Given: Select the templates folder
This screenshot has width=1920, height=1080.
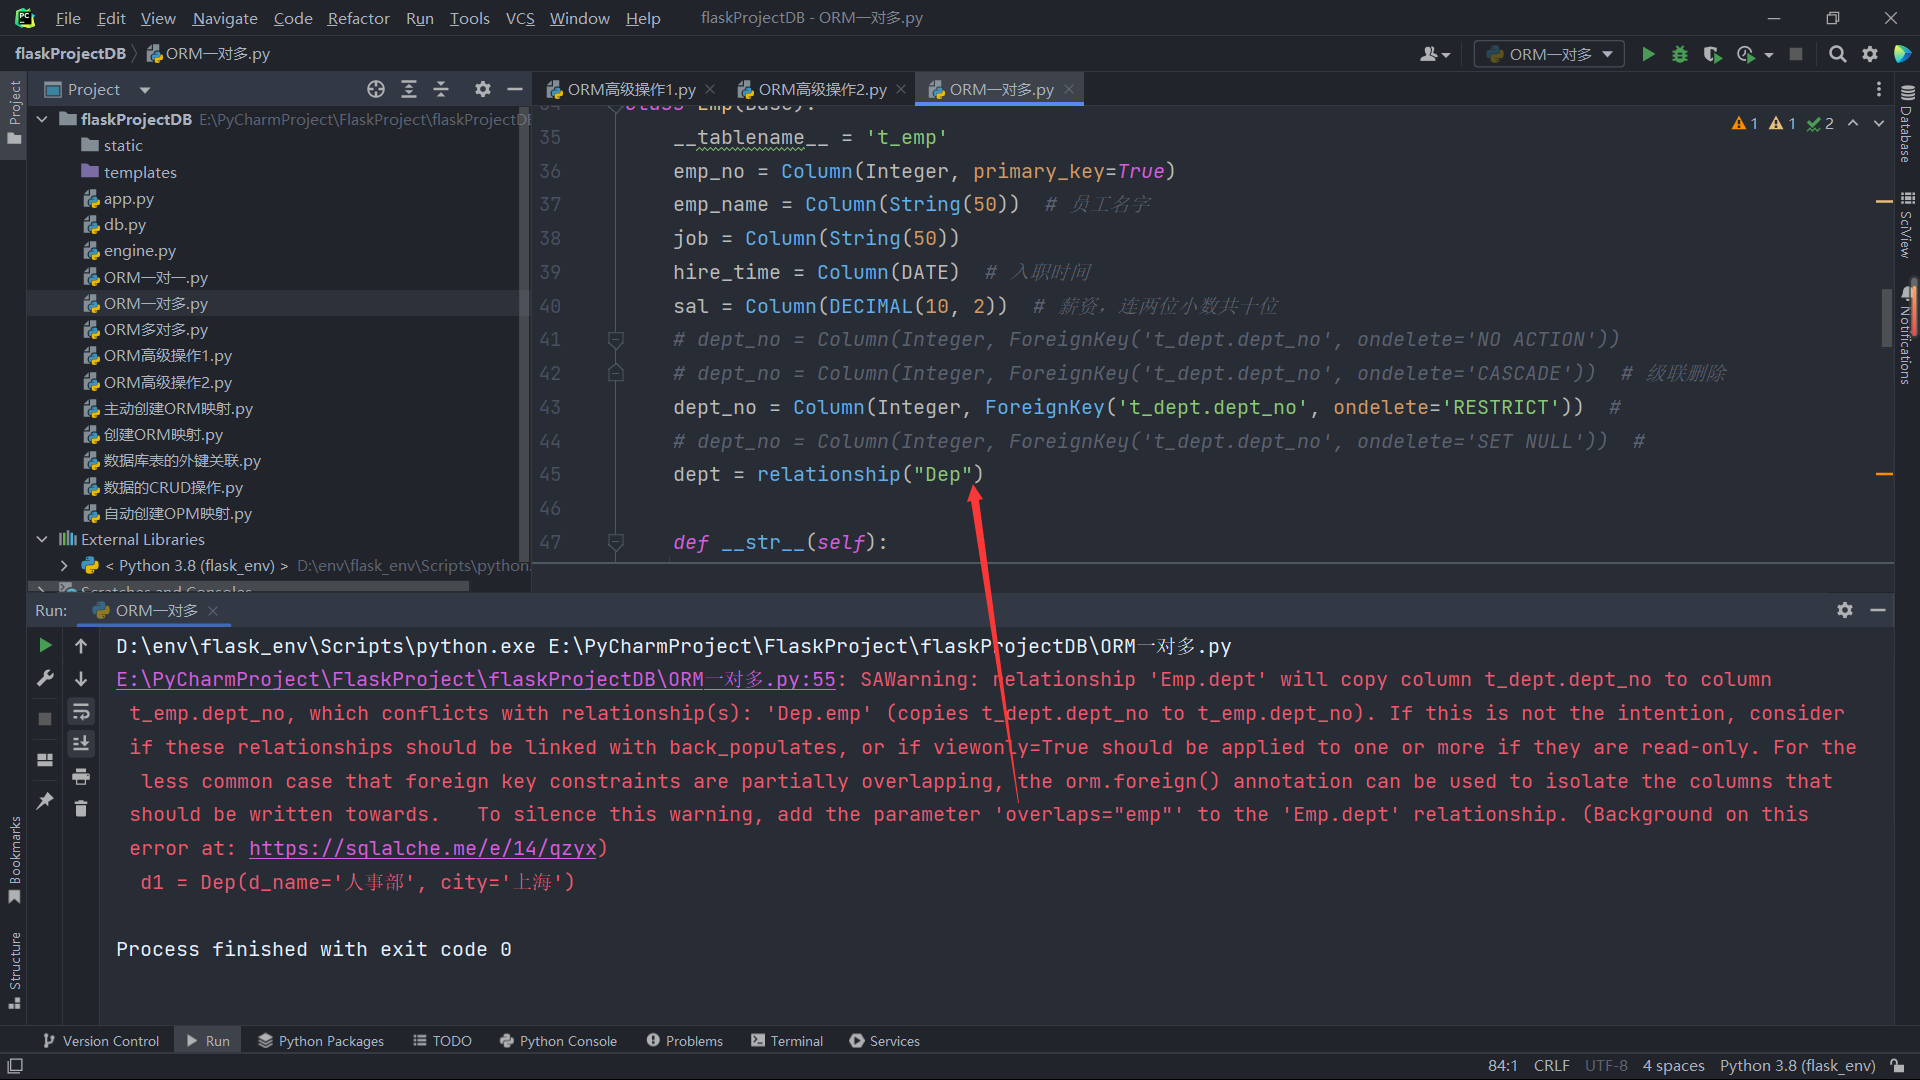Looking at the screenshot, I should click(x=139, y=172).
